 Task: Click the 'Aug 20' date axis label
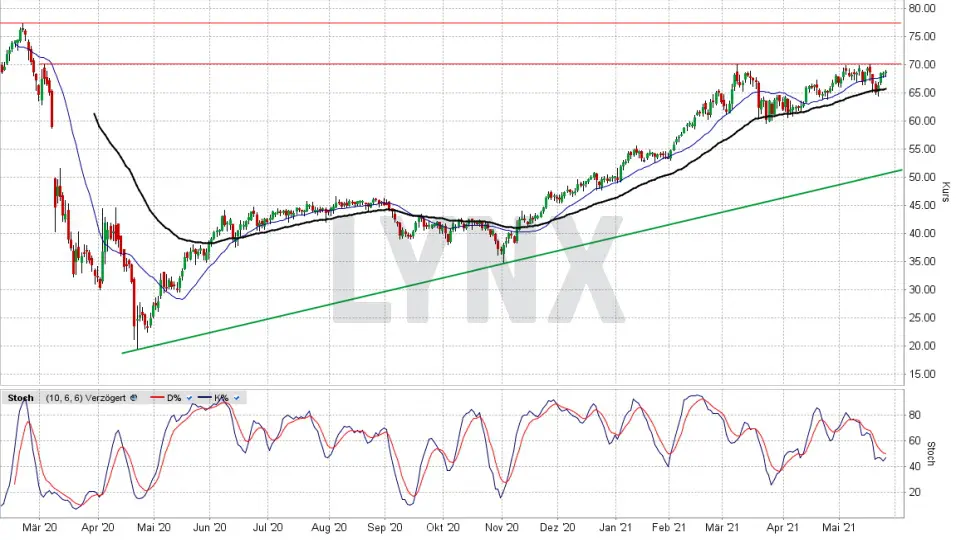(x=329, y=527)
